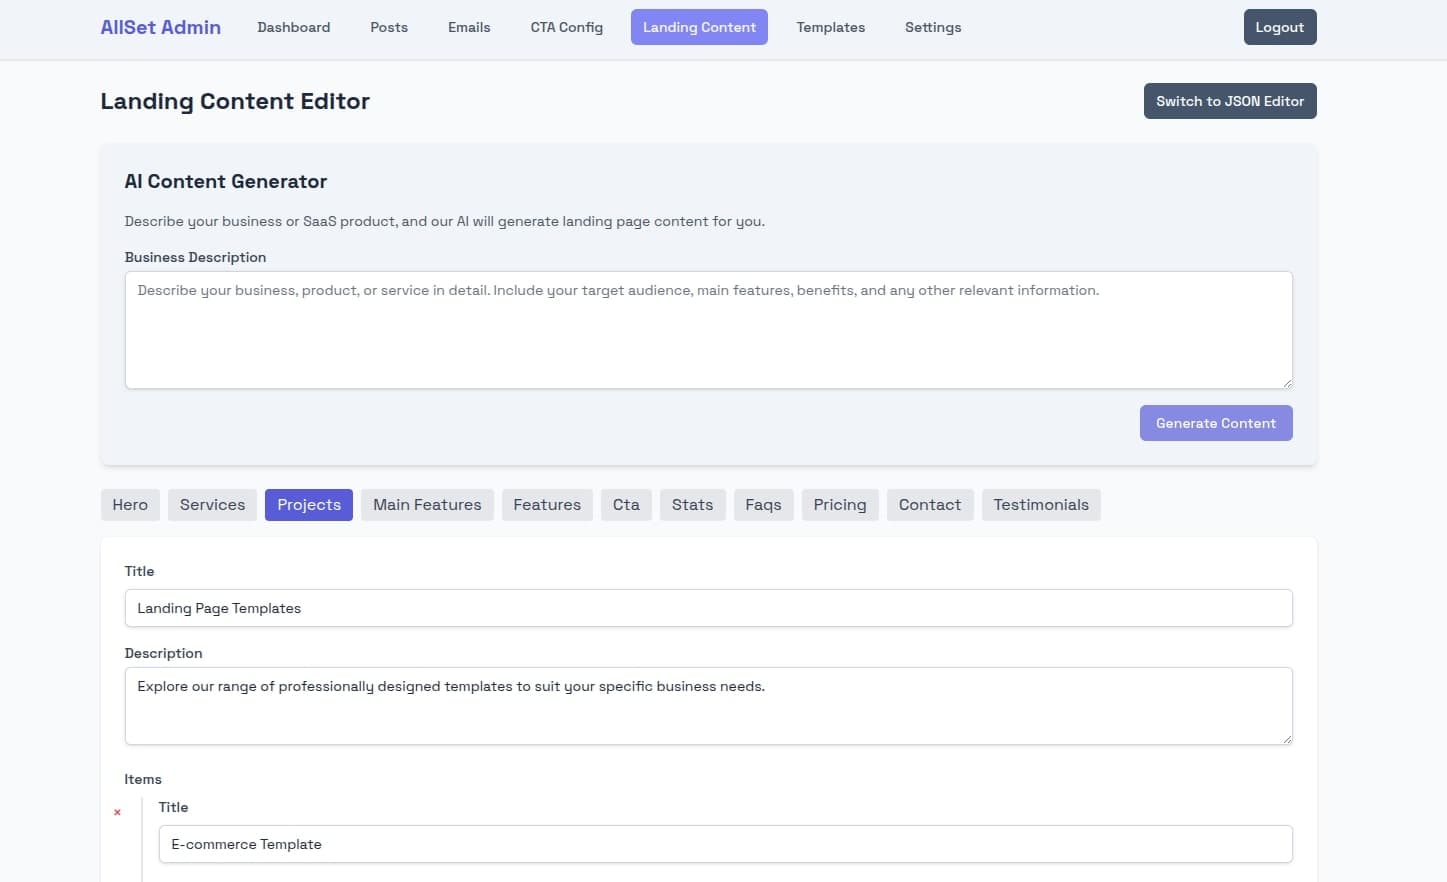Log out of AllSet Admin
The height and width of the screenshot is (882, 1447).
coord(1279,27)
